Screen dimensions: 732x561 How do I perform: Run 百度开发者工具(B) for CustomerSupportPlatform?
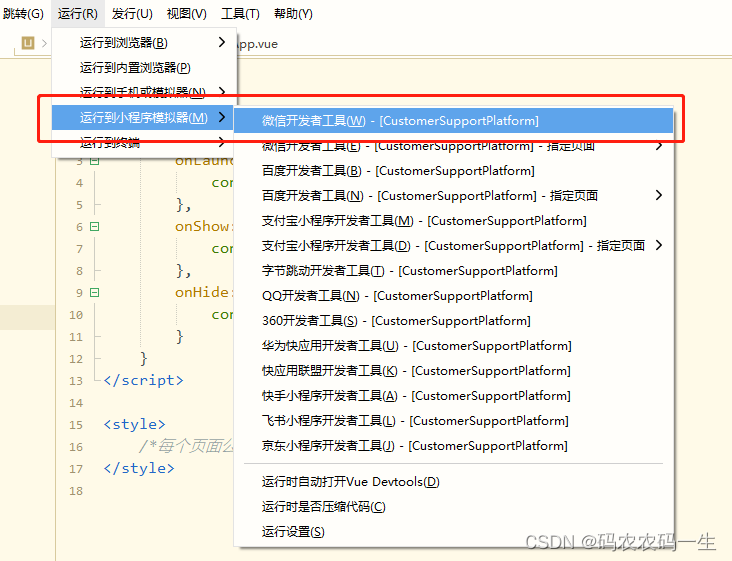click(453, 171)
